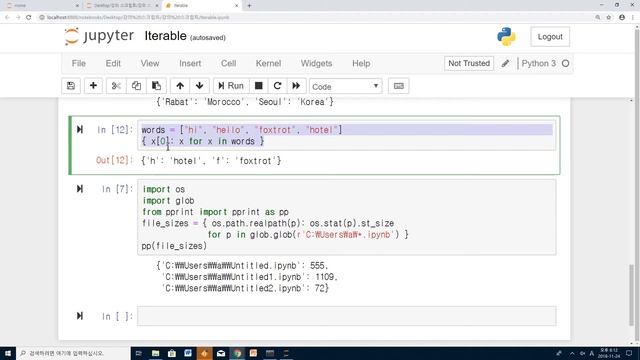The width and height of the screenshot is (640, 360).
Task: Click the browser address bar
Action: 314,18
